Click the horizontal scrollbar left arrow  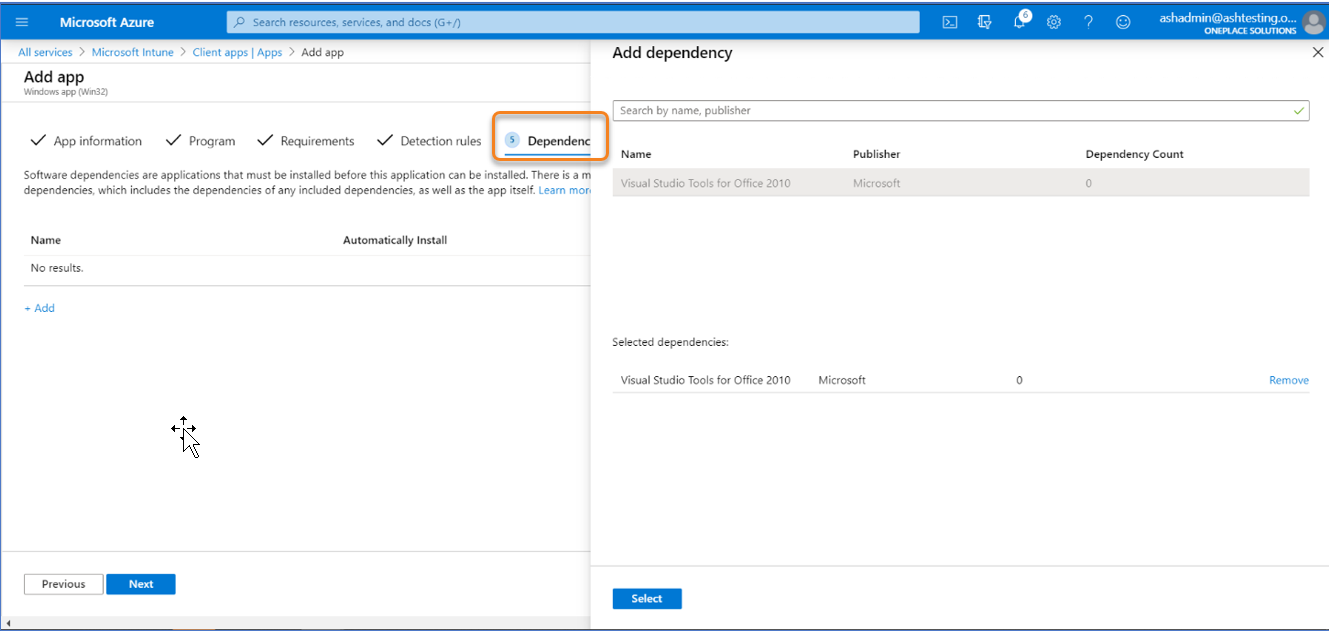8,624
